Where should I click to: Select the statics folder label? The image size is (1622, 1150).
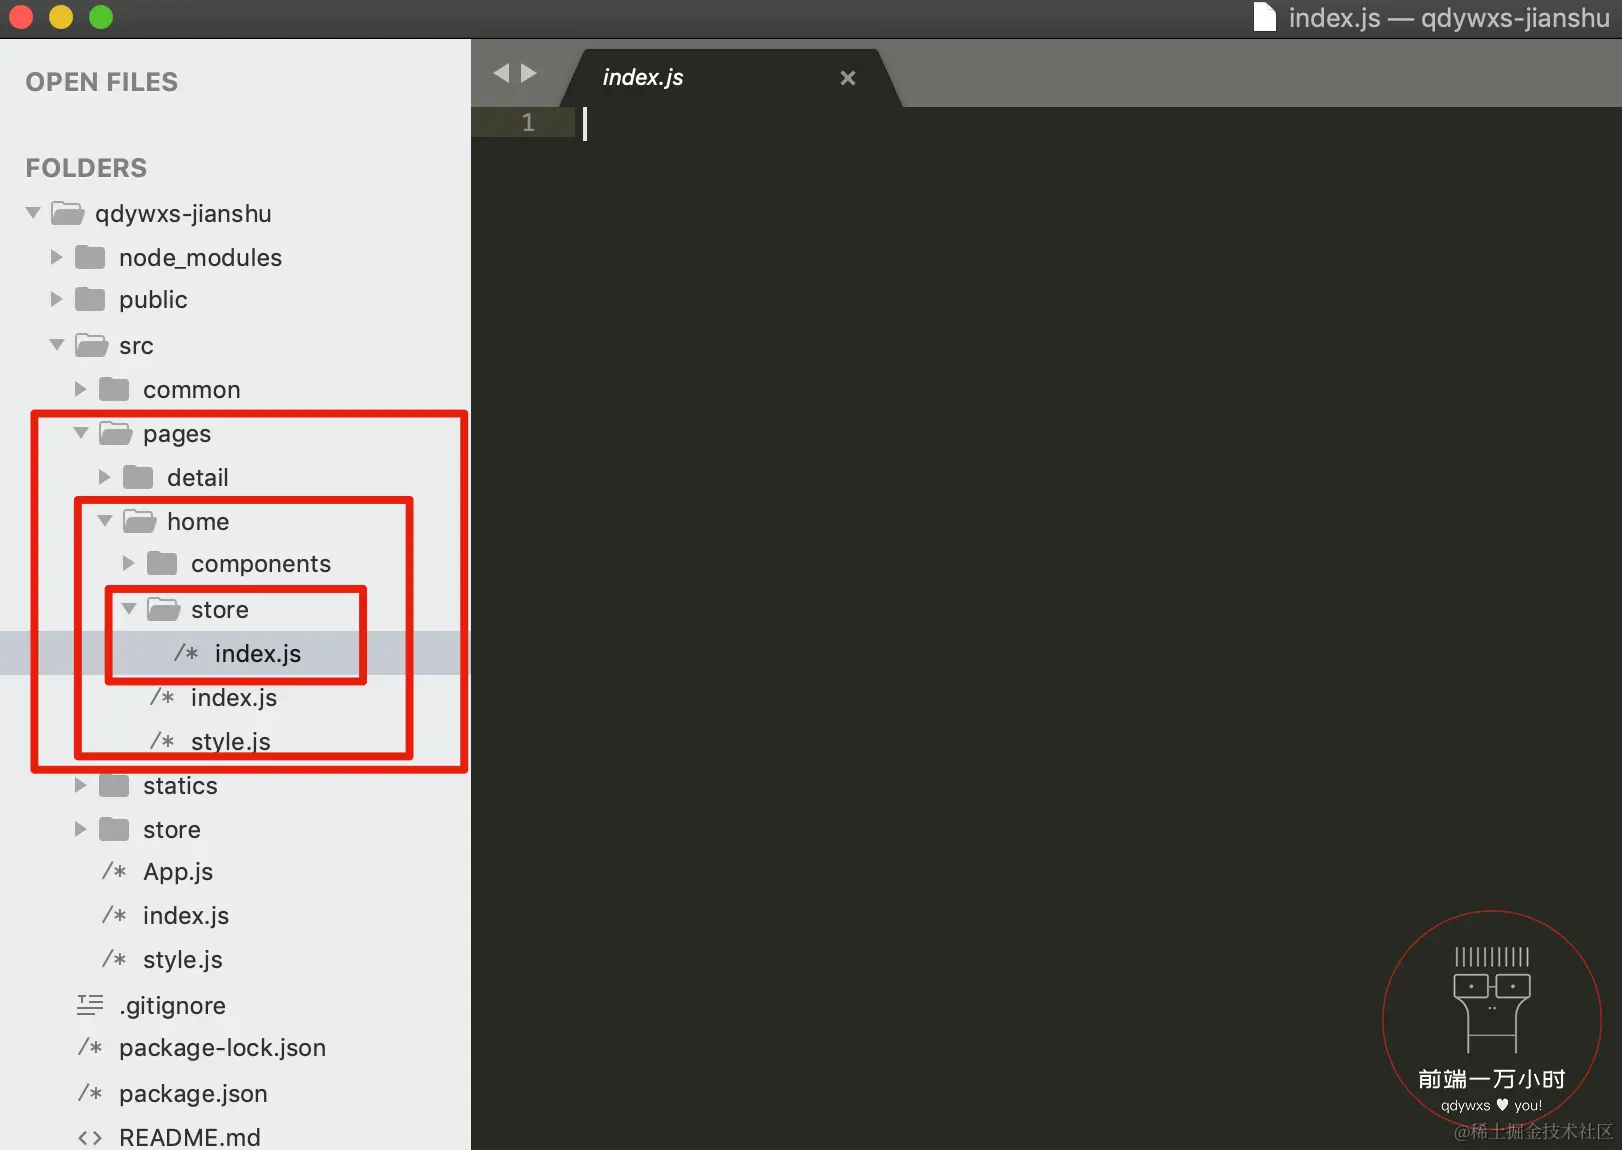(180, 785)
